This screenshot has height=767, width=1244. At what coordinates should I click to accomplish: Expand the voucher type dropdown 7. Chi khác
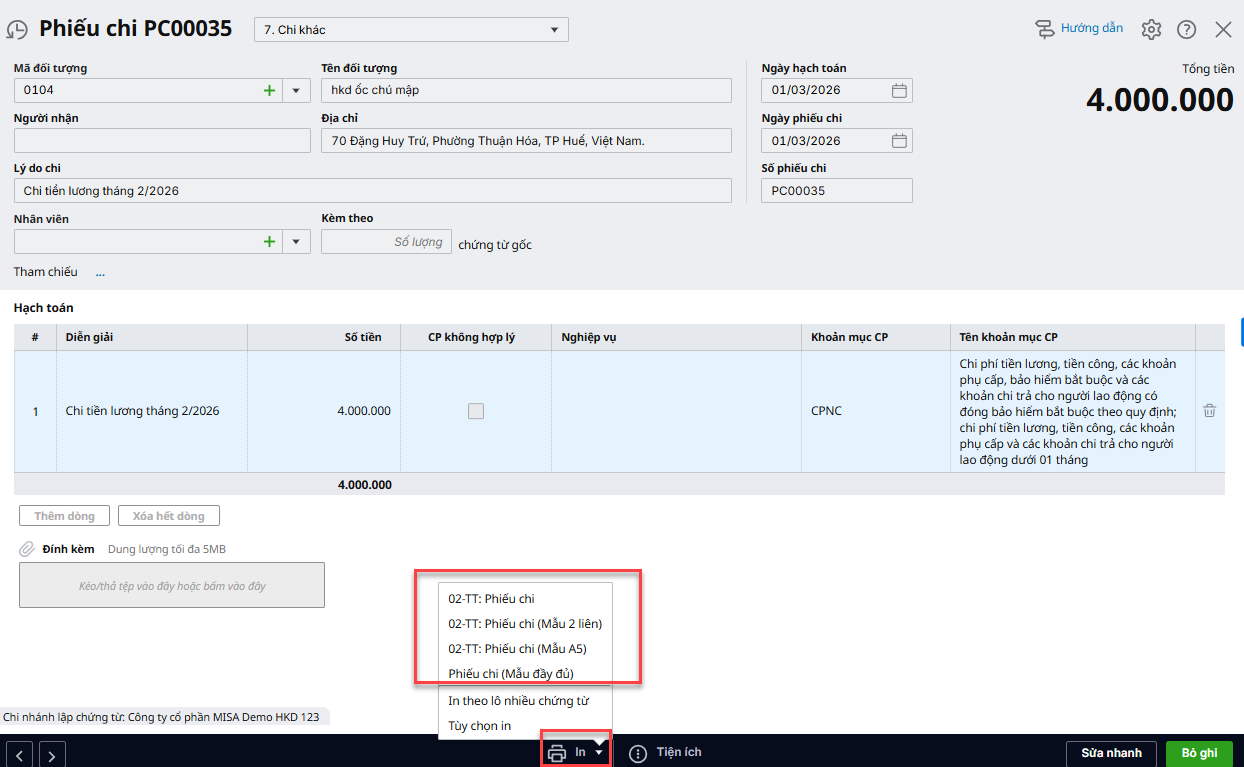coord(554,30)
